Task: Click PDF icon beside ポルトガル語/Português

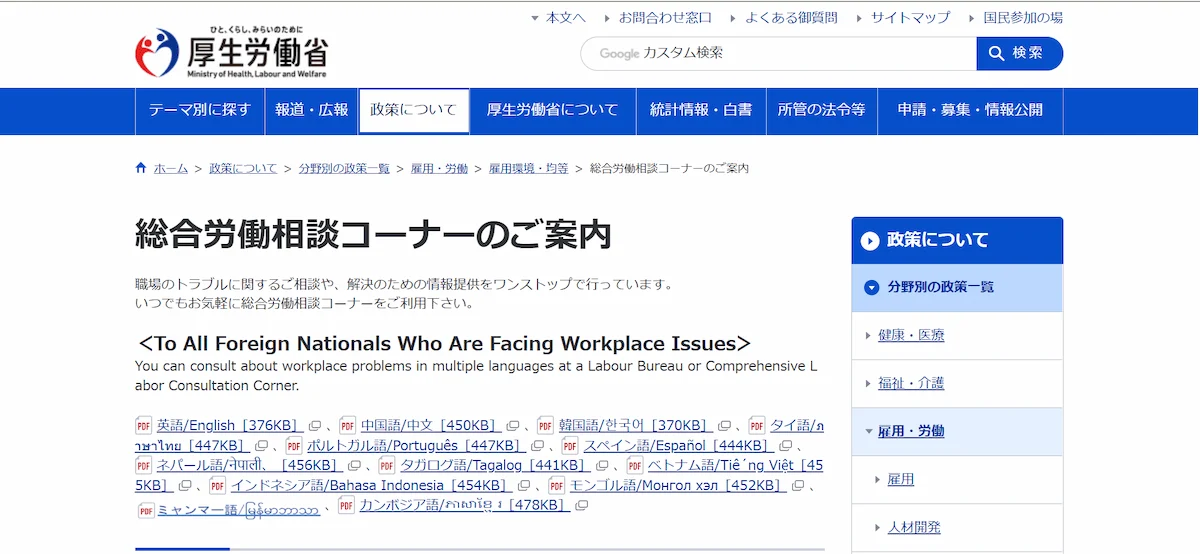Action: [x=294, y=445]
